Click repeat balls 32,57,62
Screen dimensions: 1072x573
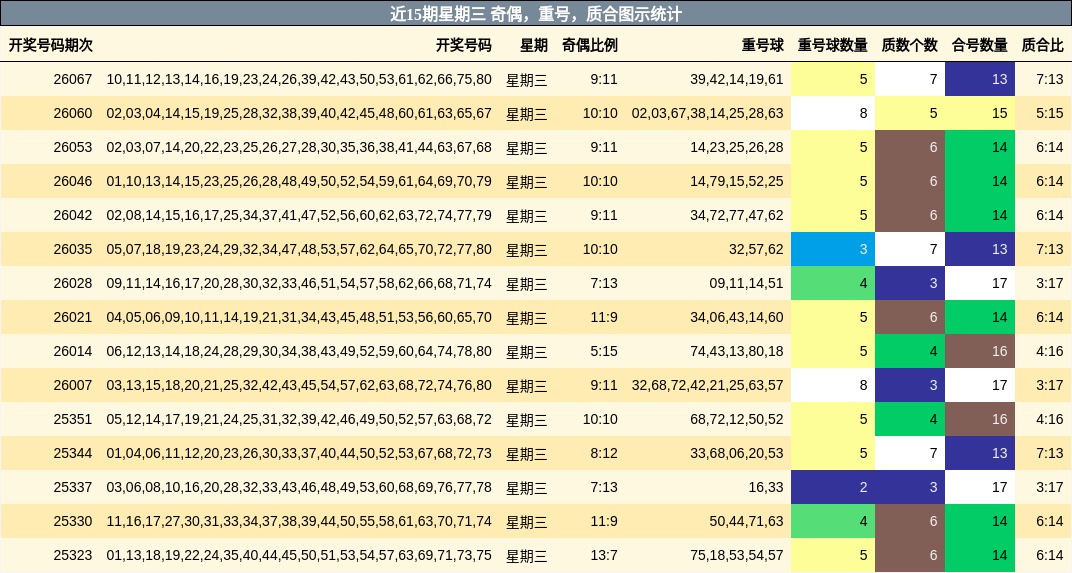click(x=756, y=250)
